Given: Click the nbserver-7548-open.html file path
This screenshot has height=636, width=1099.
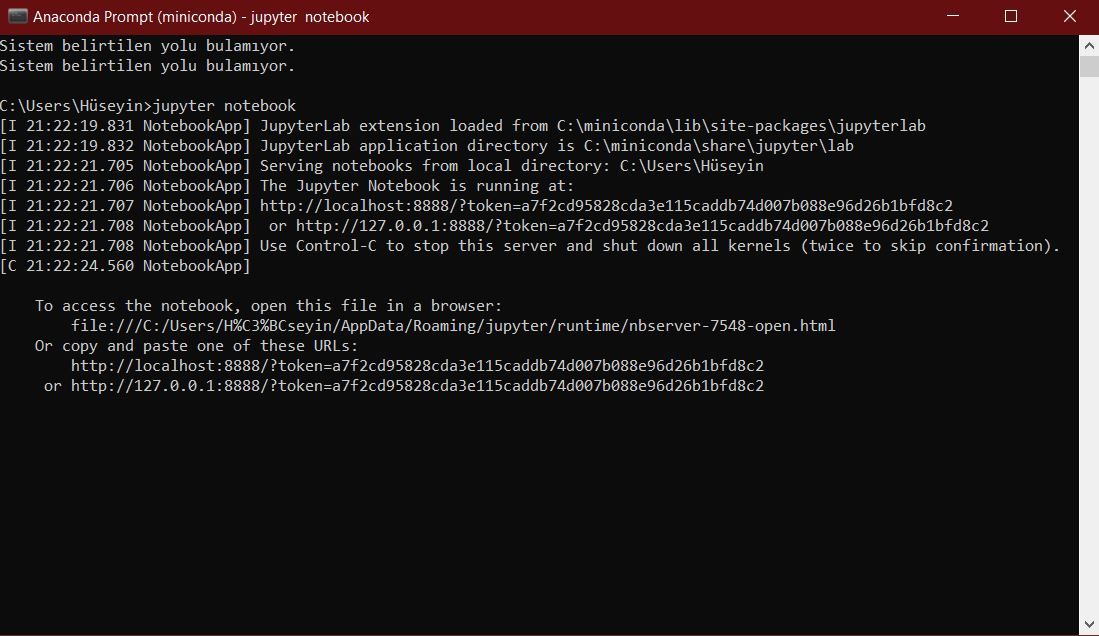Looking at the screenshot, I should (x=453, y=326).
